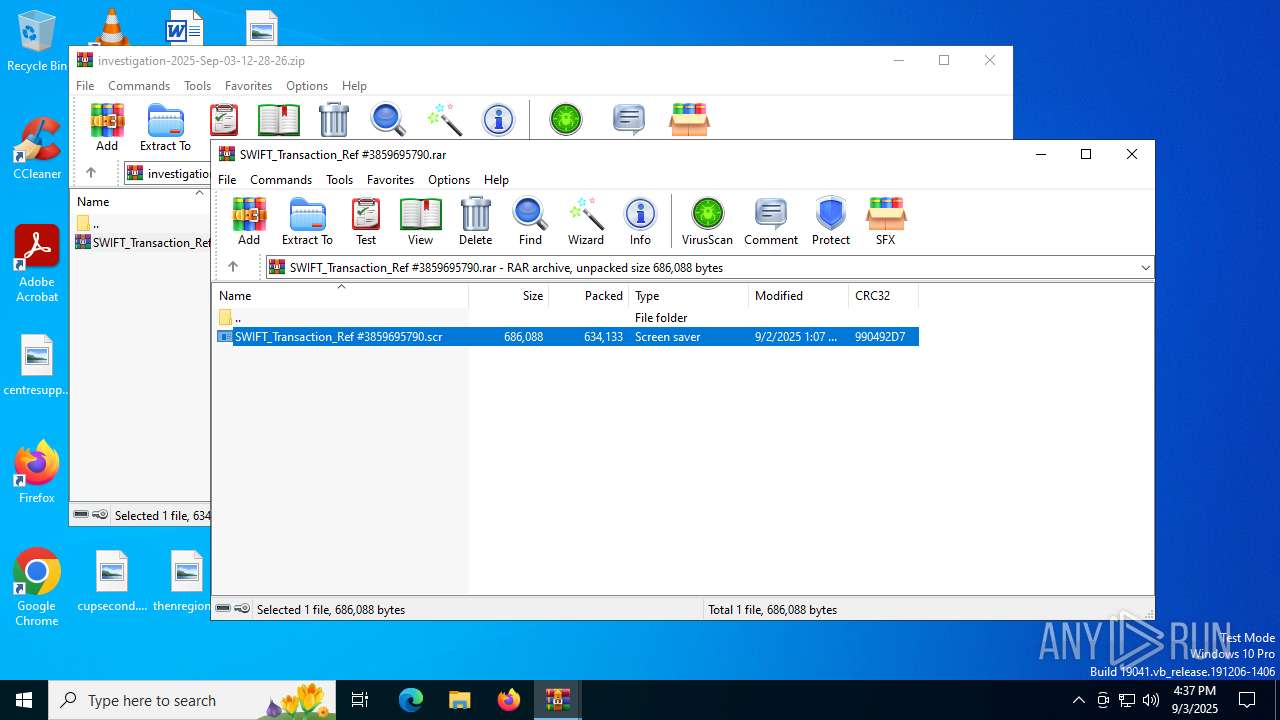Screen dimensions: 1280x720
Task: Show hidden system tray icons
Action: pos(1078,700)
